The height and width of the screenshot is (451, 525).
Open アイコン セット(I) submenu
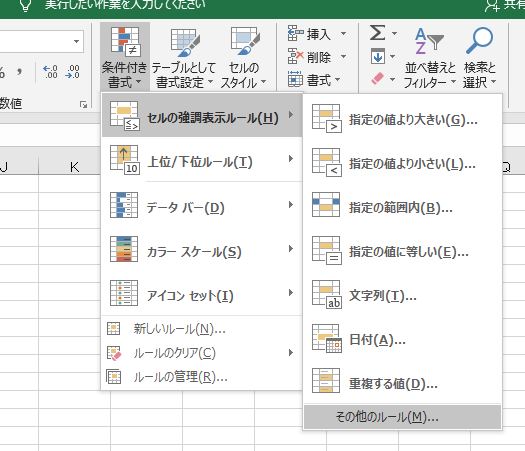(202, 293)
